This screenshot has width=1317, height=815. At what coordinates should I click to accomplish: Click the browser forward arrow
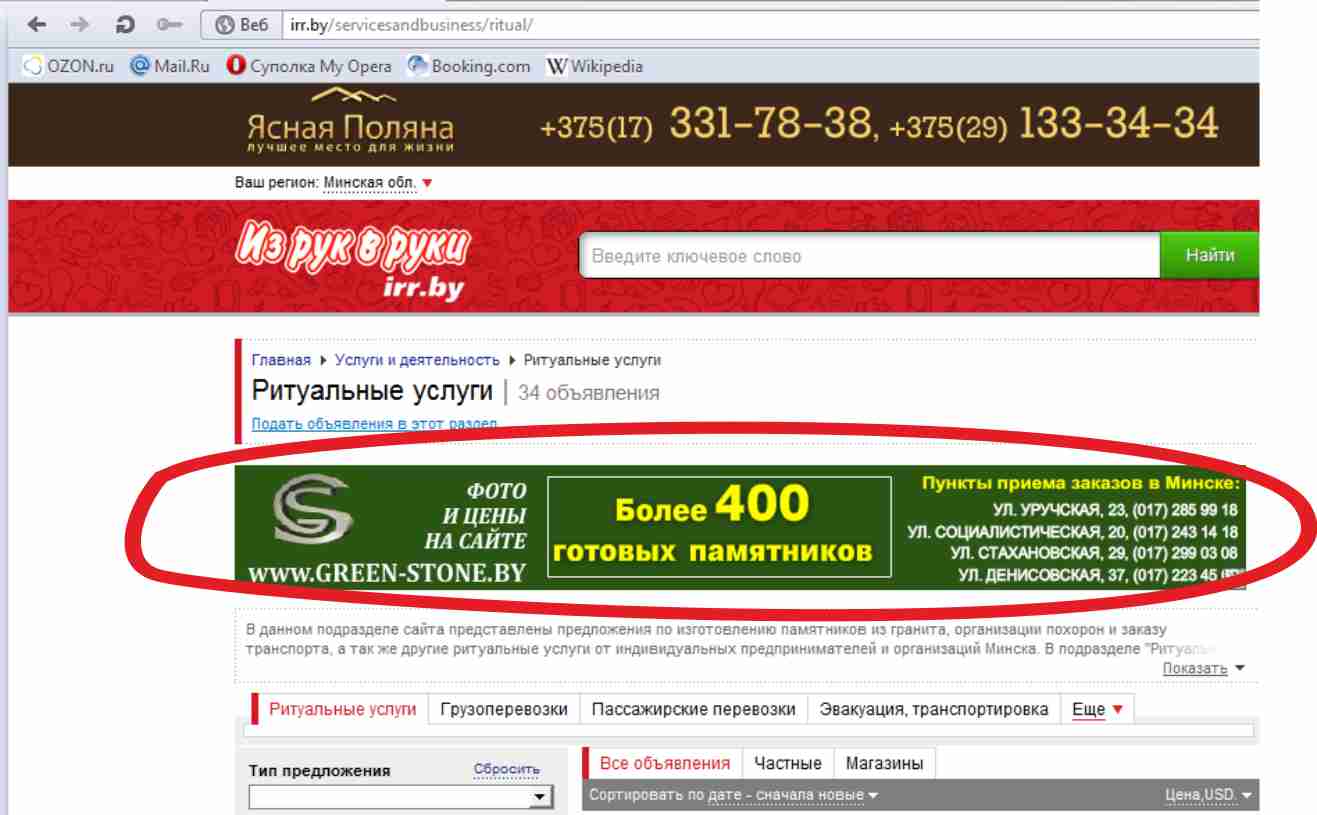pos(81,25)
